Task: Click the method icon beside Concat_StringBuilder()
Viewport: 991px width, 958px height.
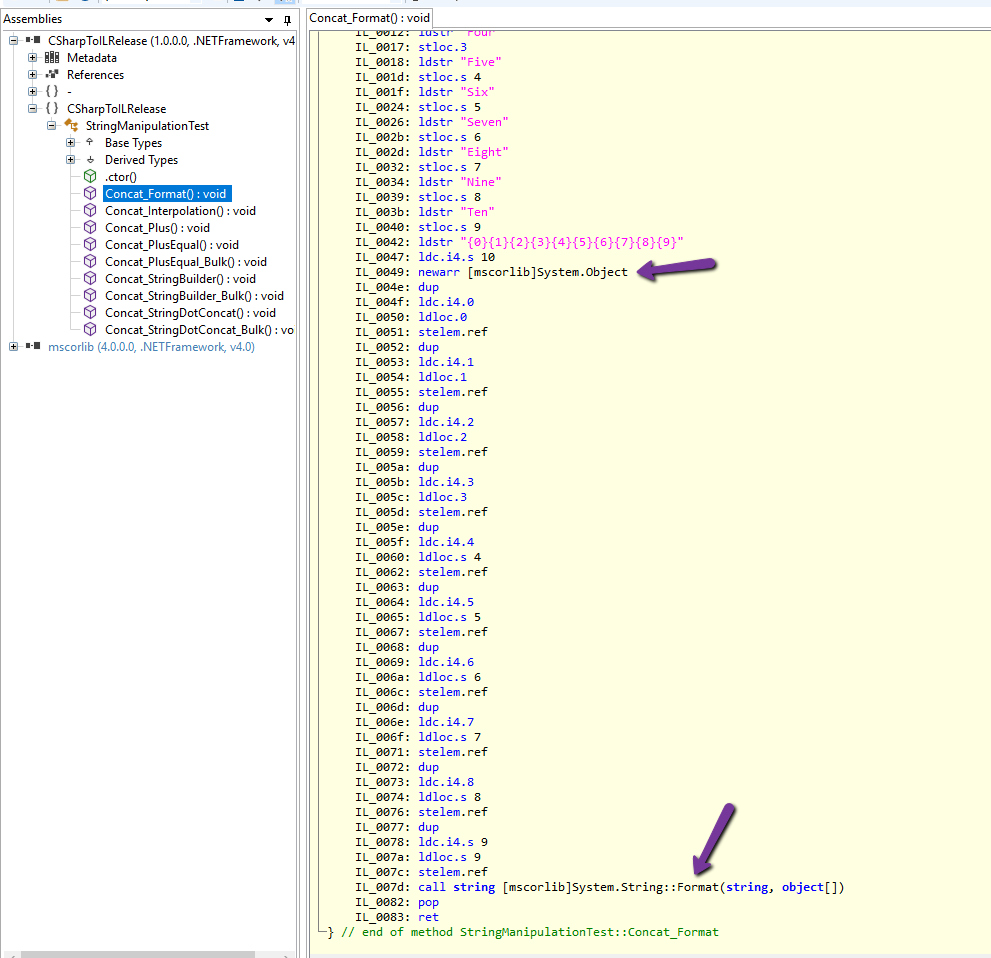Action: click(92, 278)
